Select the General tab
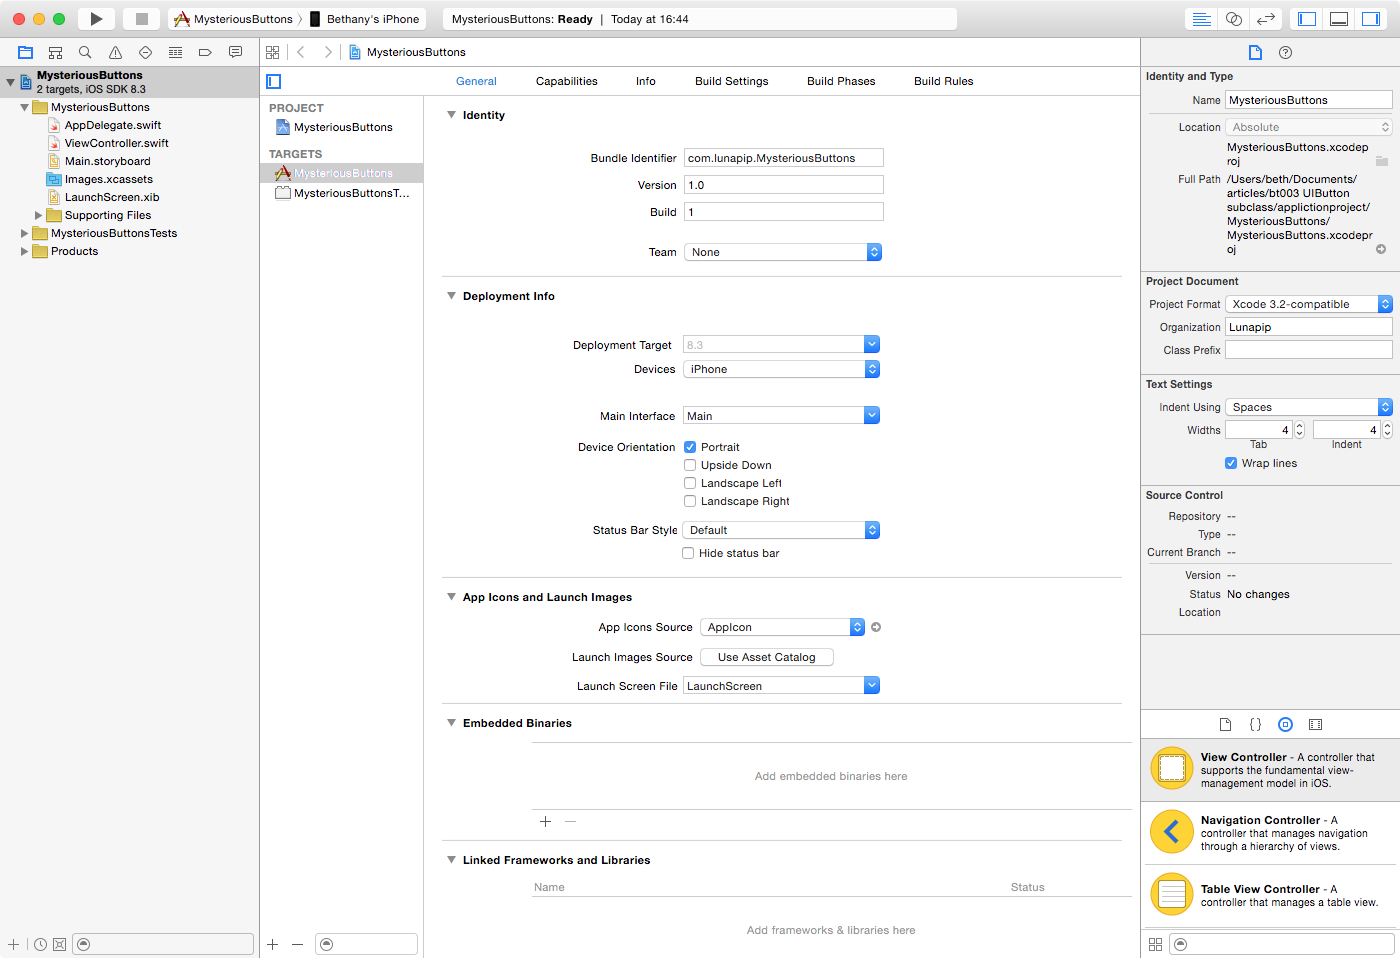Viewport: 1400px width, 958px height. click(x=476, y=81)
